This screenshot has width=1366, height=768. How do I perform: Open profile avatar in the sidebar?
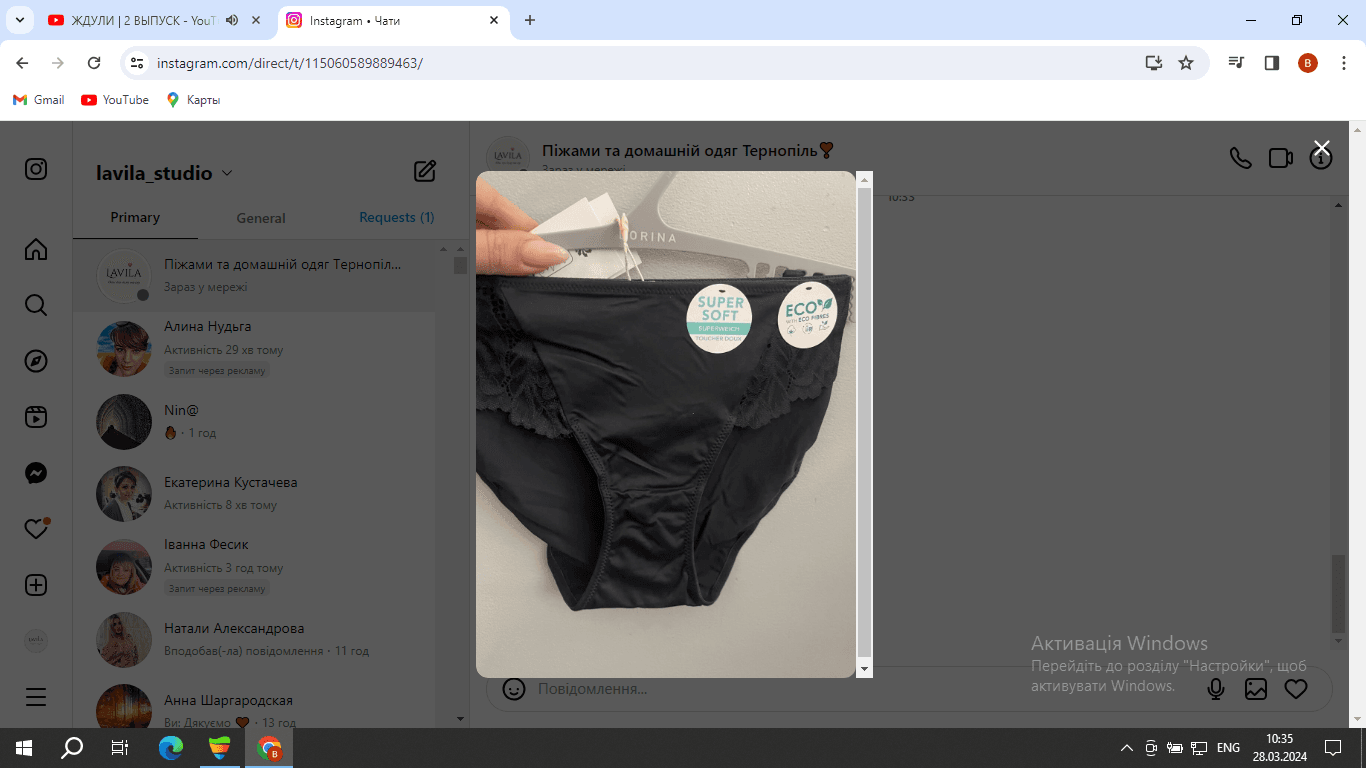tap(36, 641)
